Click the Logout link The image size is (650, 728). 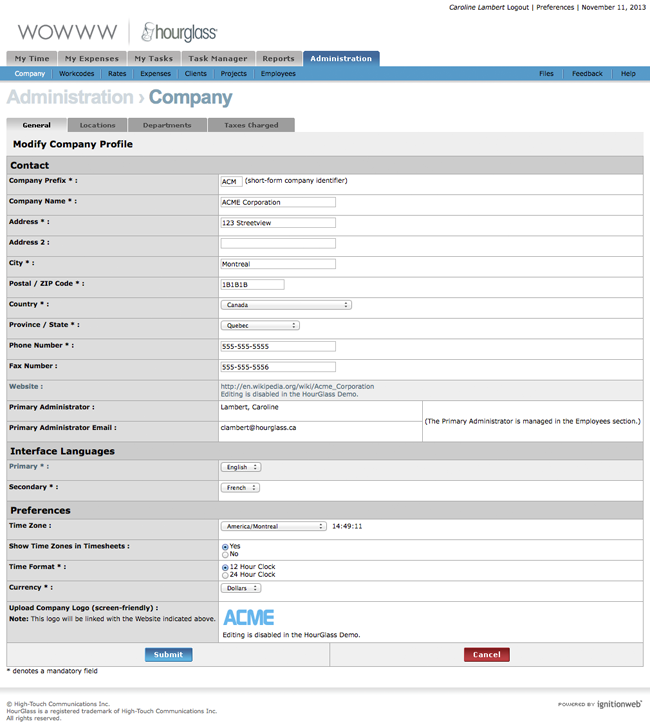click(x=517, y=7)
